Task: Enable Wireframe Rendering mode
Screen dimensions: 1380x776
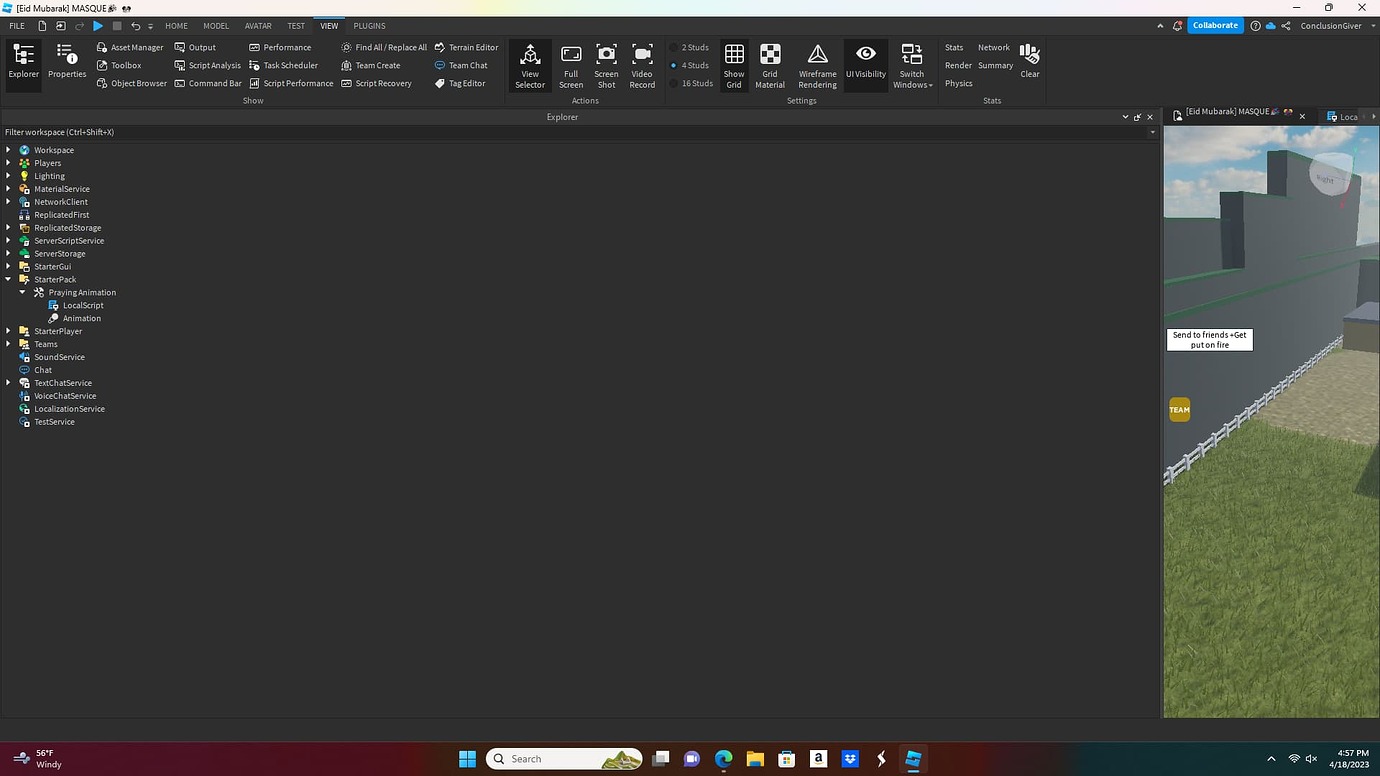Action: tap(816, 64)
